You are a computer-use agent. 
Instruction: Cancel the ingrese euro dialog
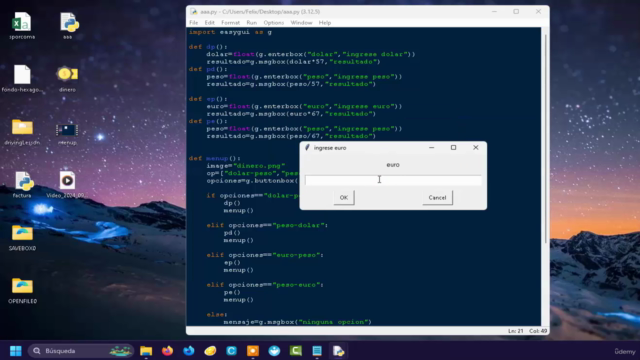pos(437,198)
